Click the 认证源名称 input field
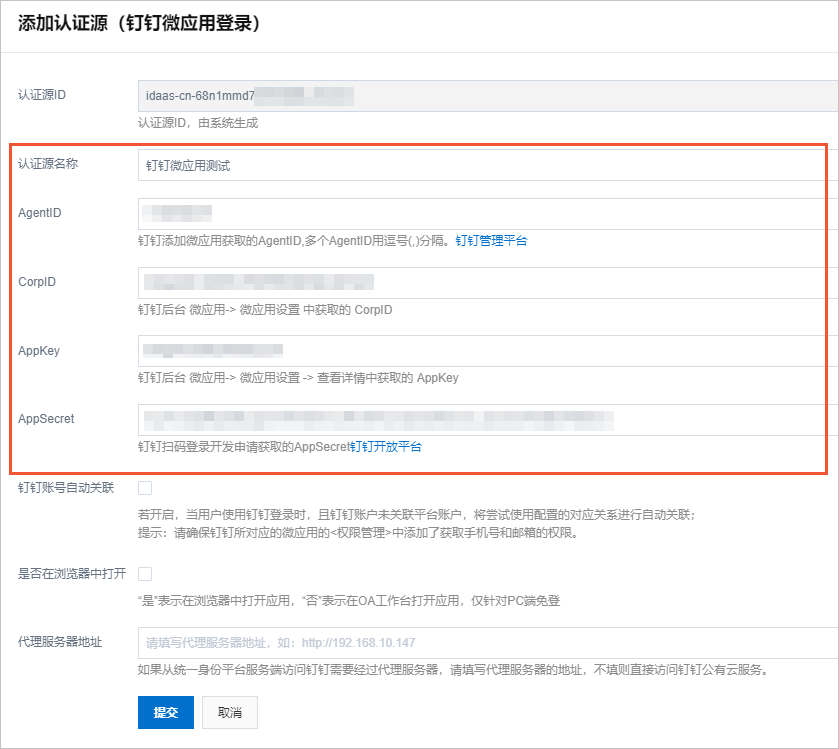839x749 pixels. pyautogui.click(x=488, y=165)
